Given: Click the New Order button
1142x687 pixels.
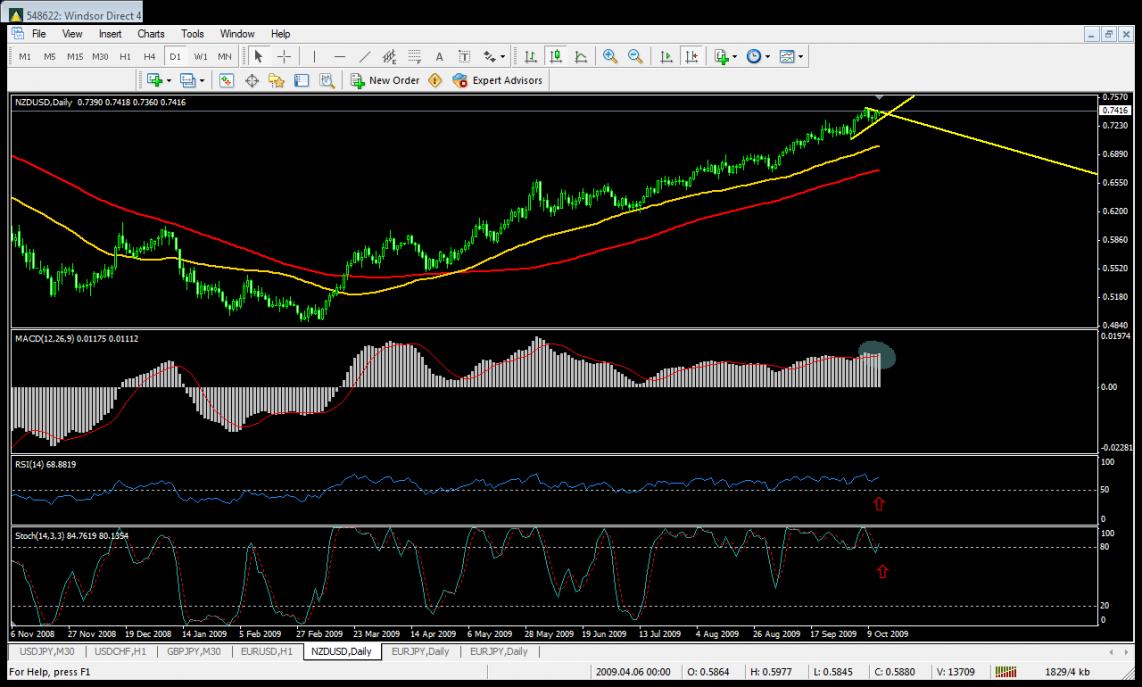Looking at the screenshot, I should 385,80.
